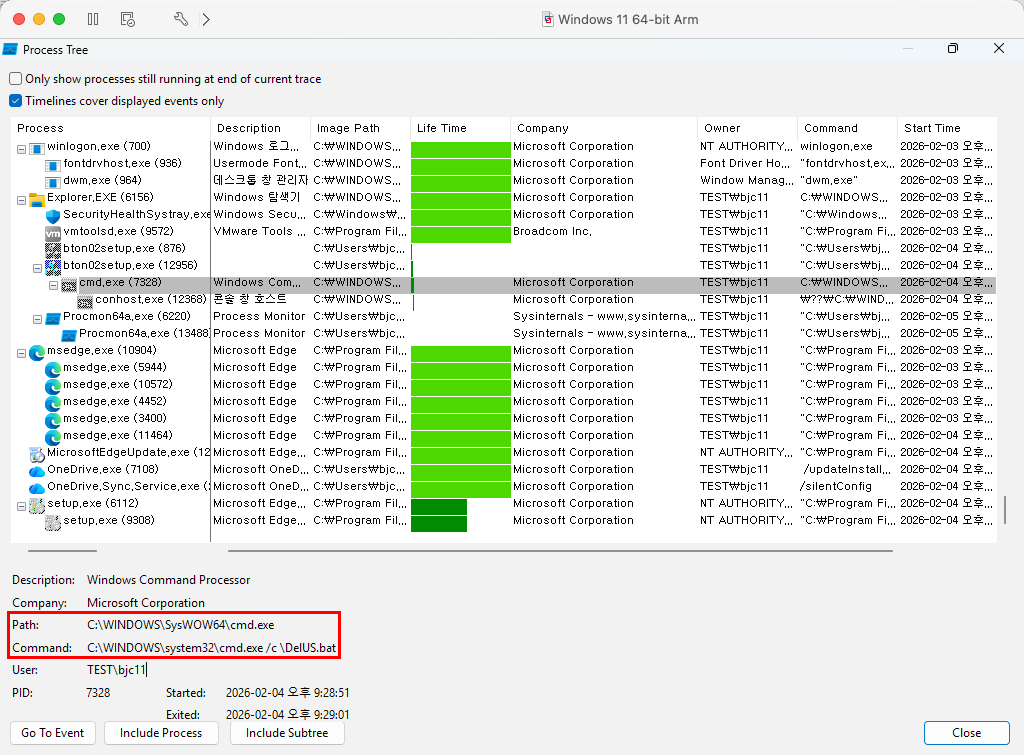Click the OneDrive.exe cloud icon
1024x755 pixels.
coord(37,470)
